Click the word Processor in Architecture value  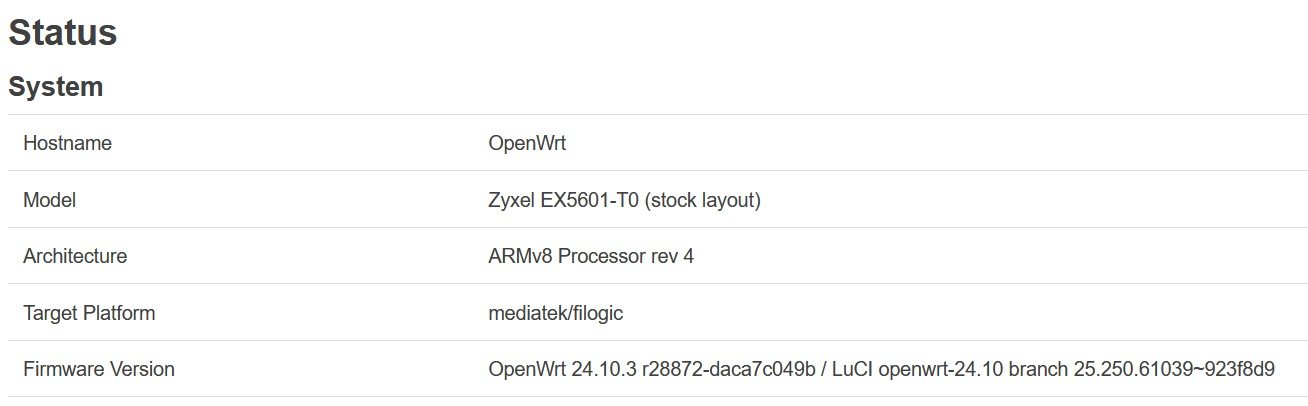click(x=600, y=256)
